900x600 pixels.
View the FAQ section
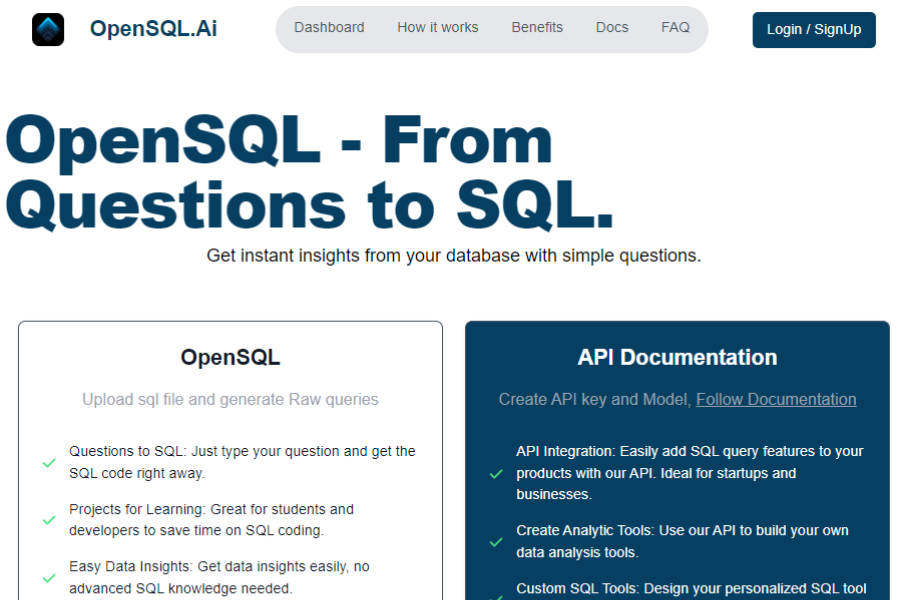point(676,27)
